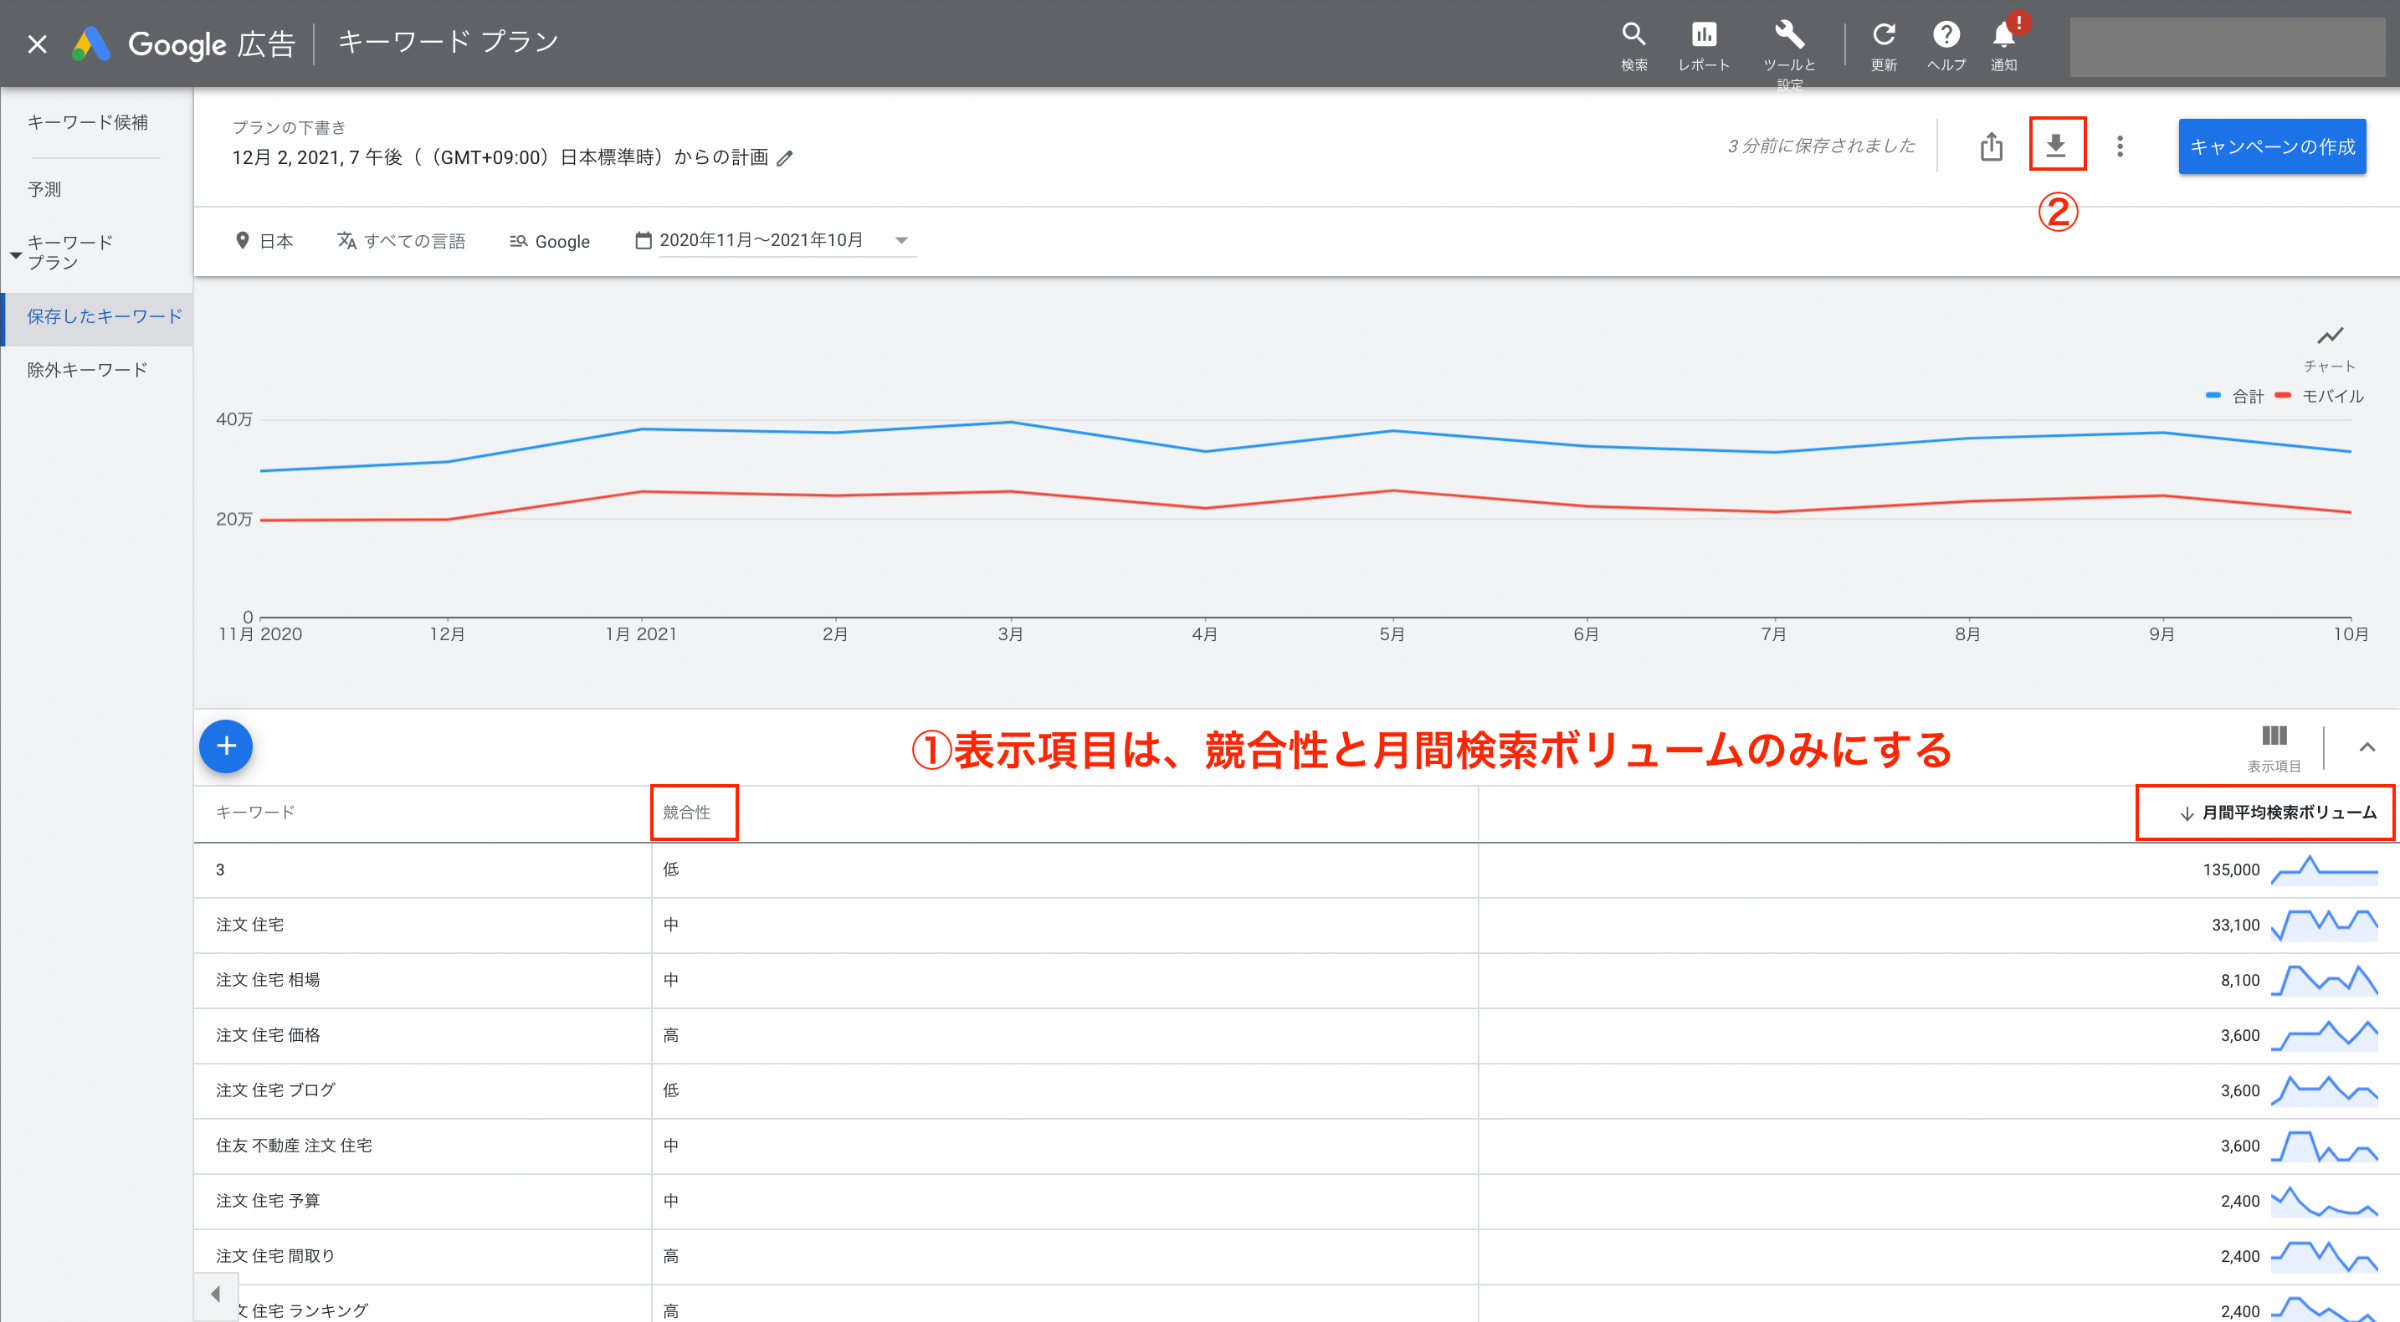The height and width of the screenshot is (1322, 2400).
Task: Select 除外キーワード in sidebar
Action: coord(88,370)
